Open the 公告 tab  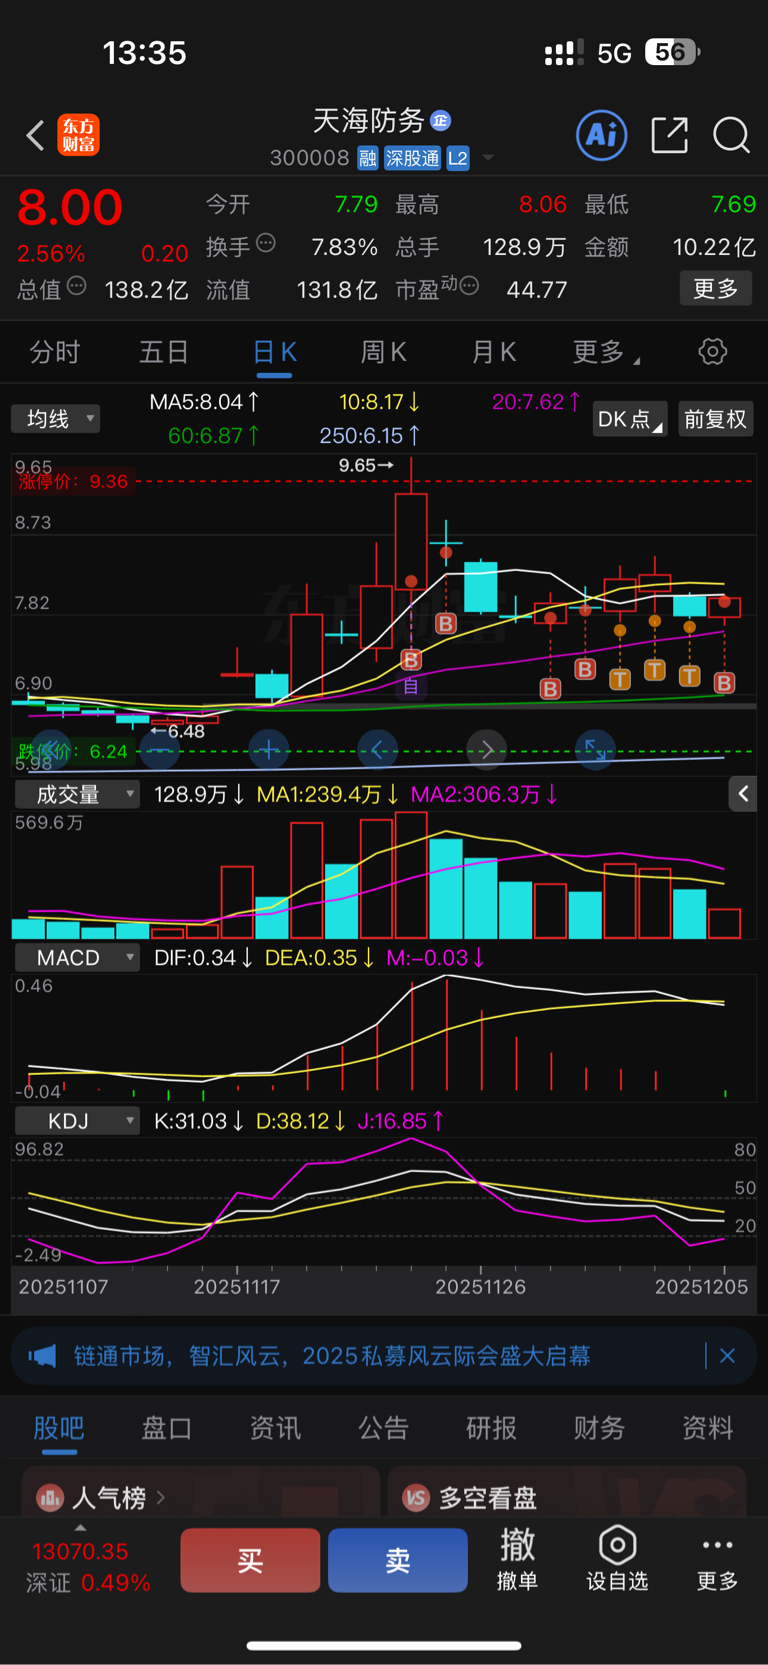pyautogui.click(x=383, y=1428)
